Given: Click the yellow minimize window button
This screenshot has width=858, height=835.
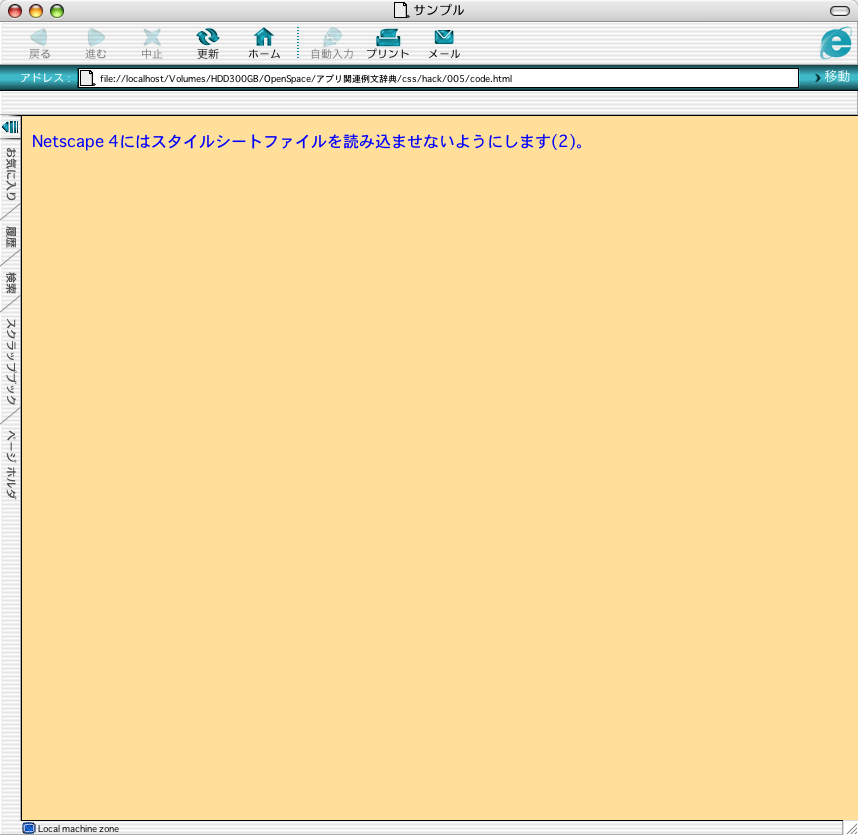Looking at the screenshot, I should click(x=36, y=10).
